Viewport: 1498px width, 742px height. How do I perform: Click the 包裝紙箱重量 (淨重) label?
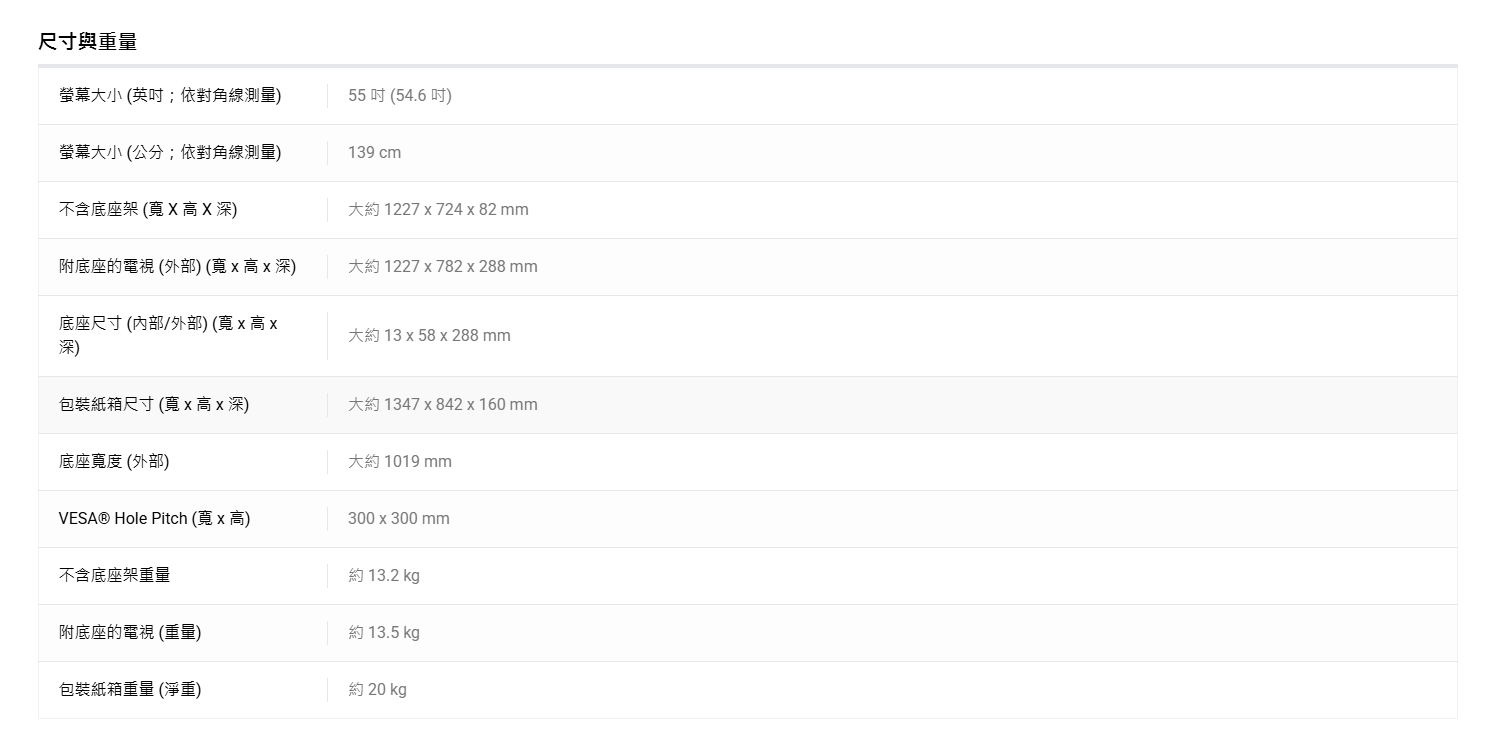click(x=130, y=689)
